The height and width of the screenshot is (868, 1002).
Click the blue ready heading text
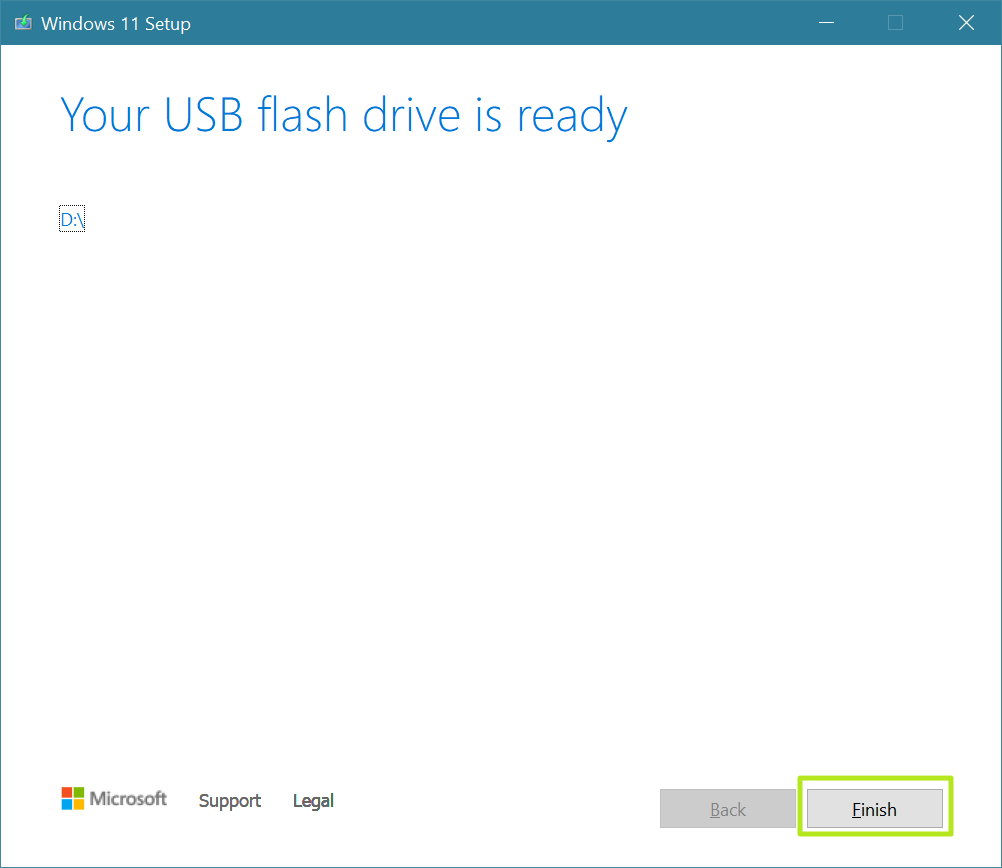[x=343, y=114]
